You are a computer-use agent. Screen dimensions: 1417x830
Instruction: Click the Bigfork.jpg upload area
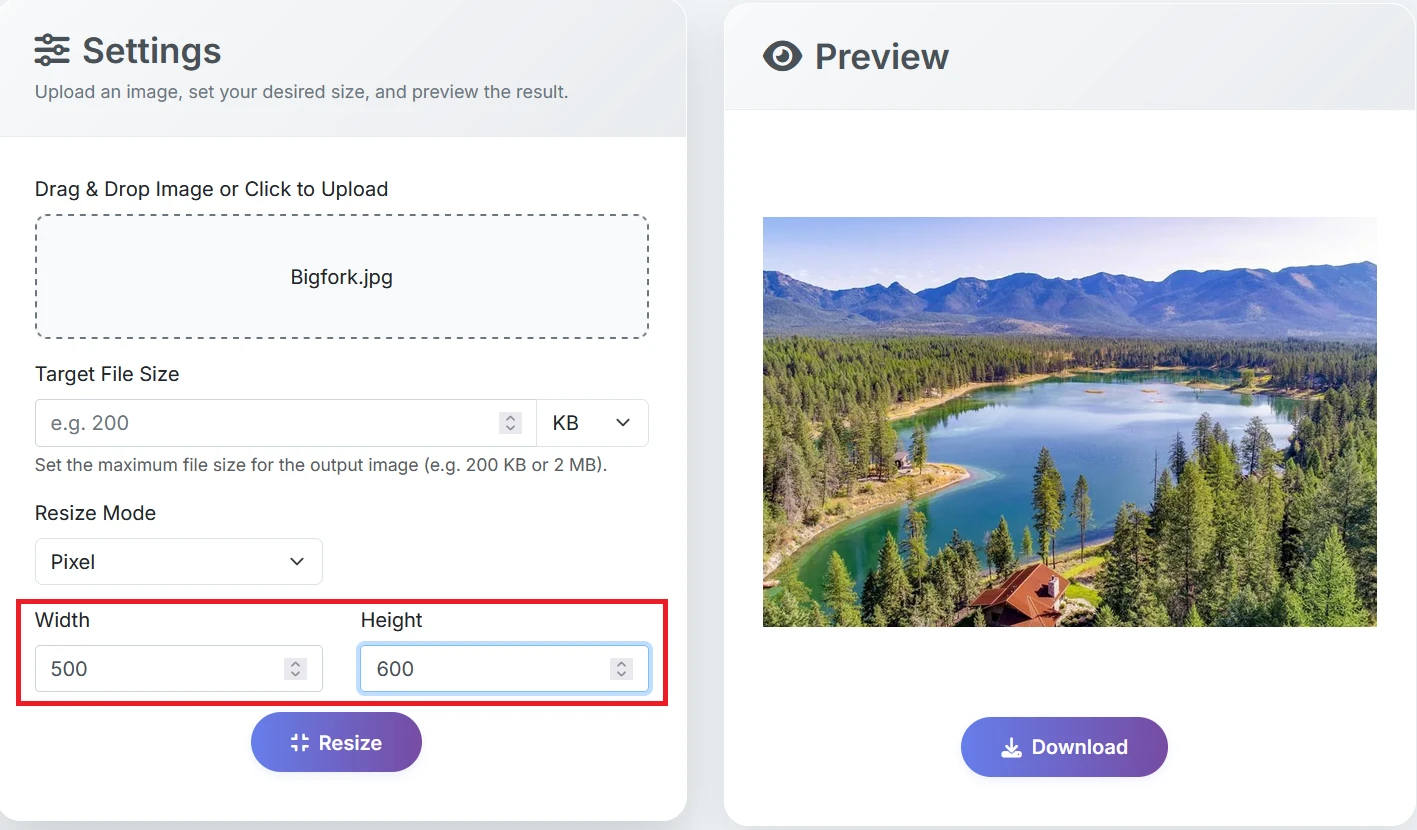[x=342, y=276]
